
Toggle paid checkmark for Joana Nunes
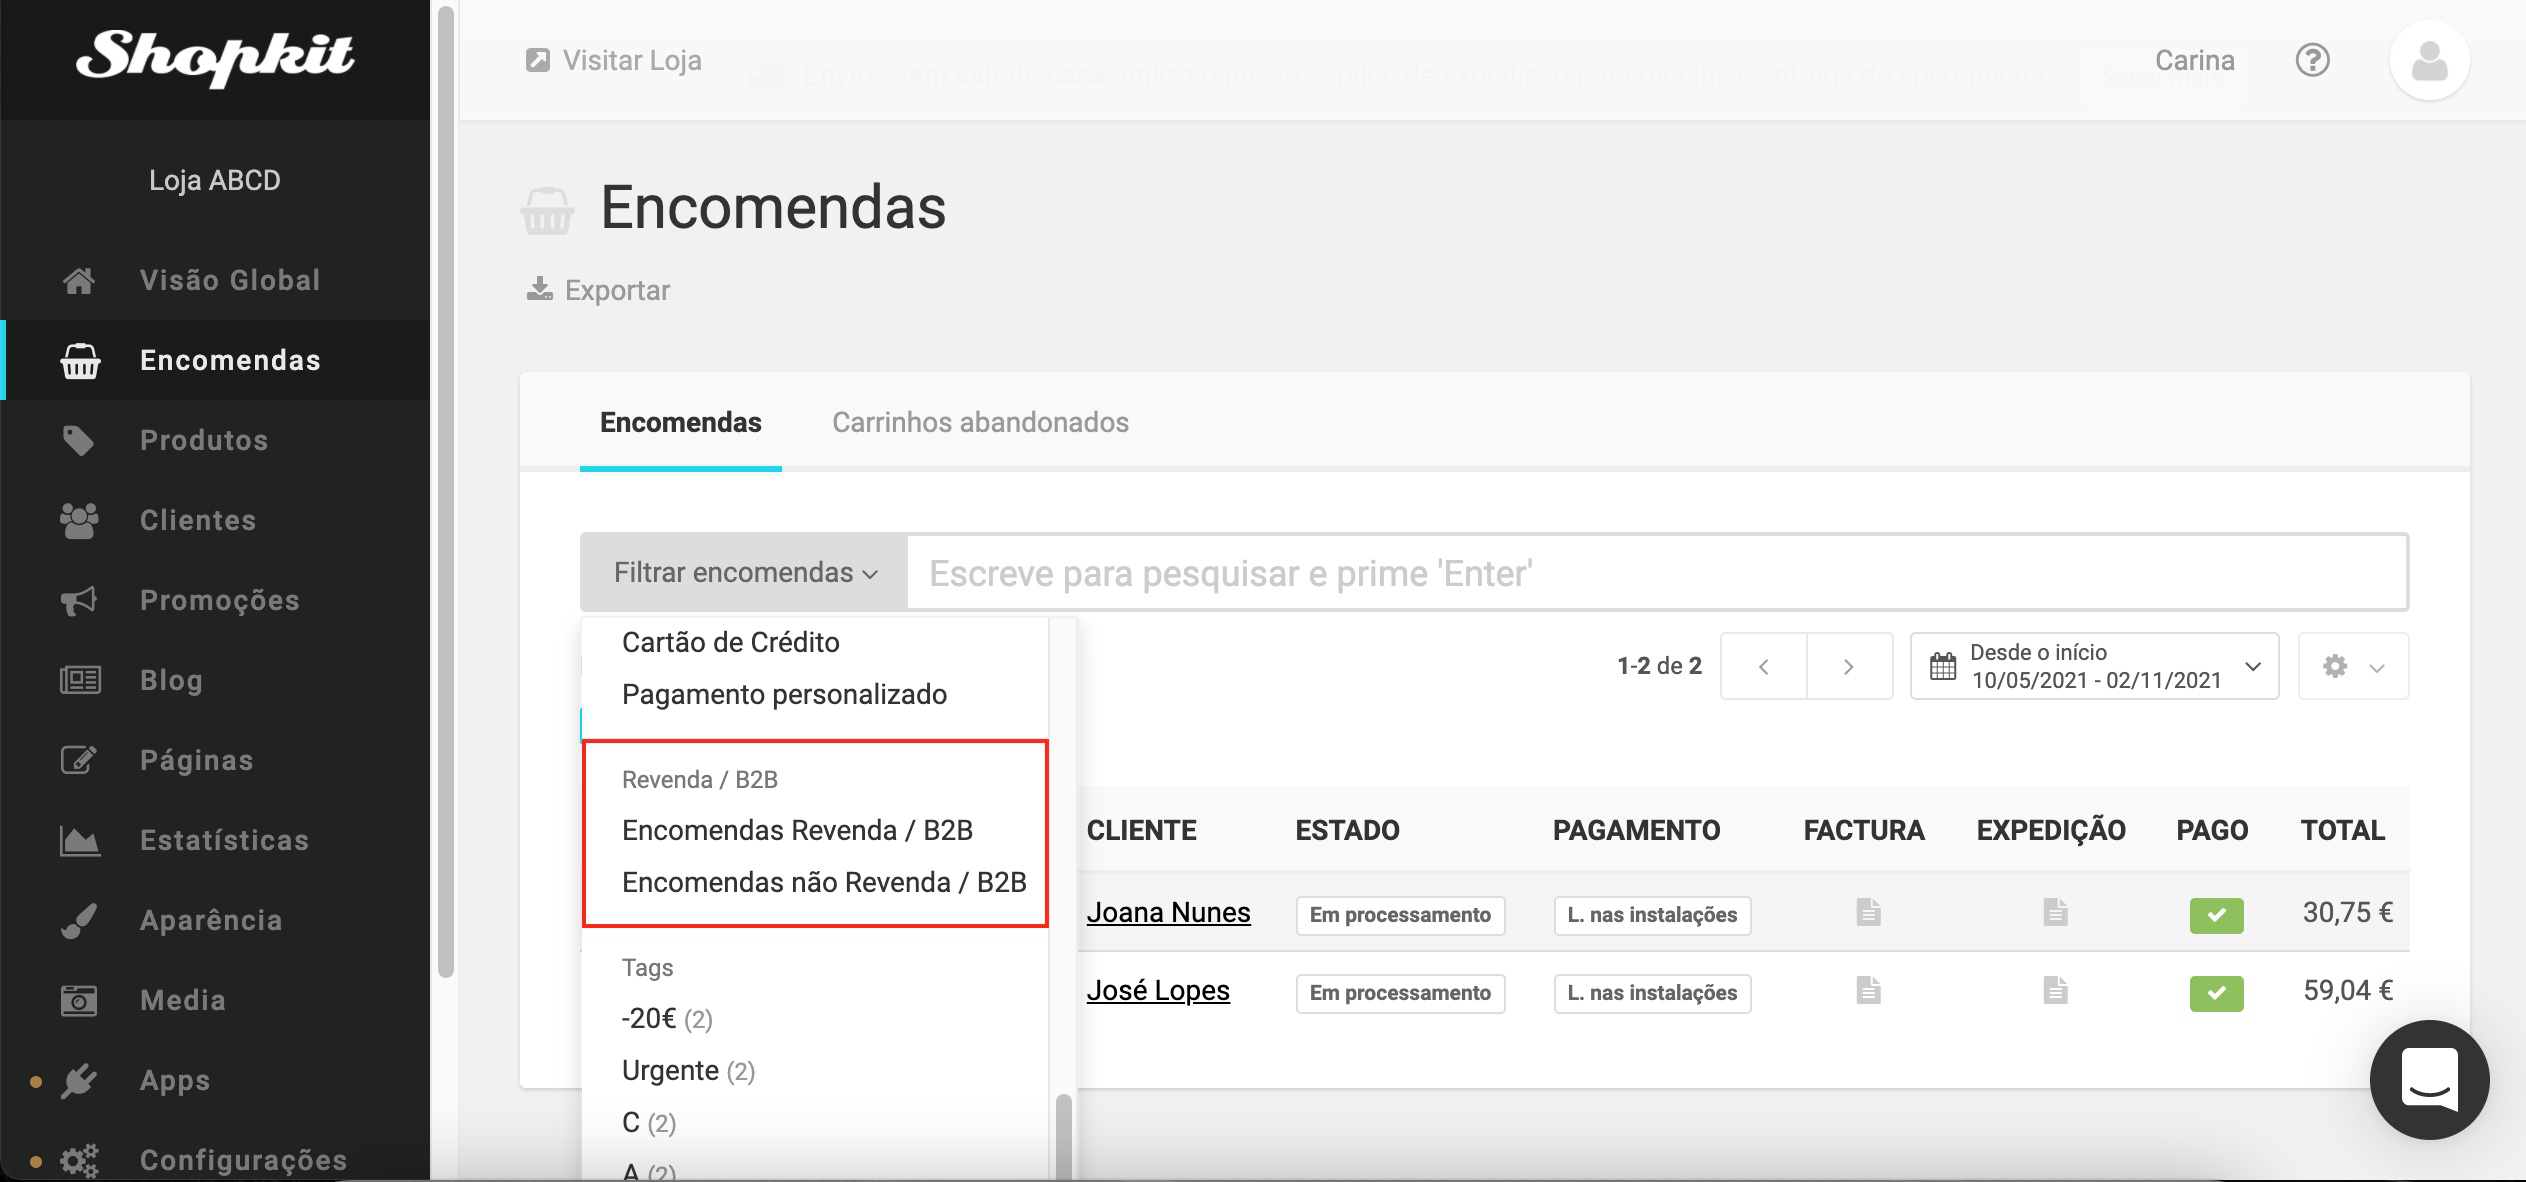[x=2216, y=914]
